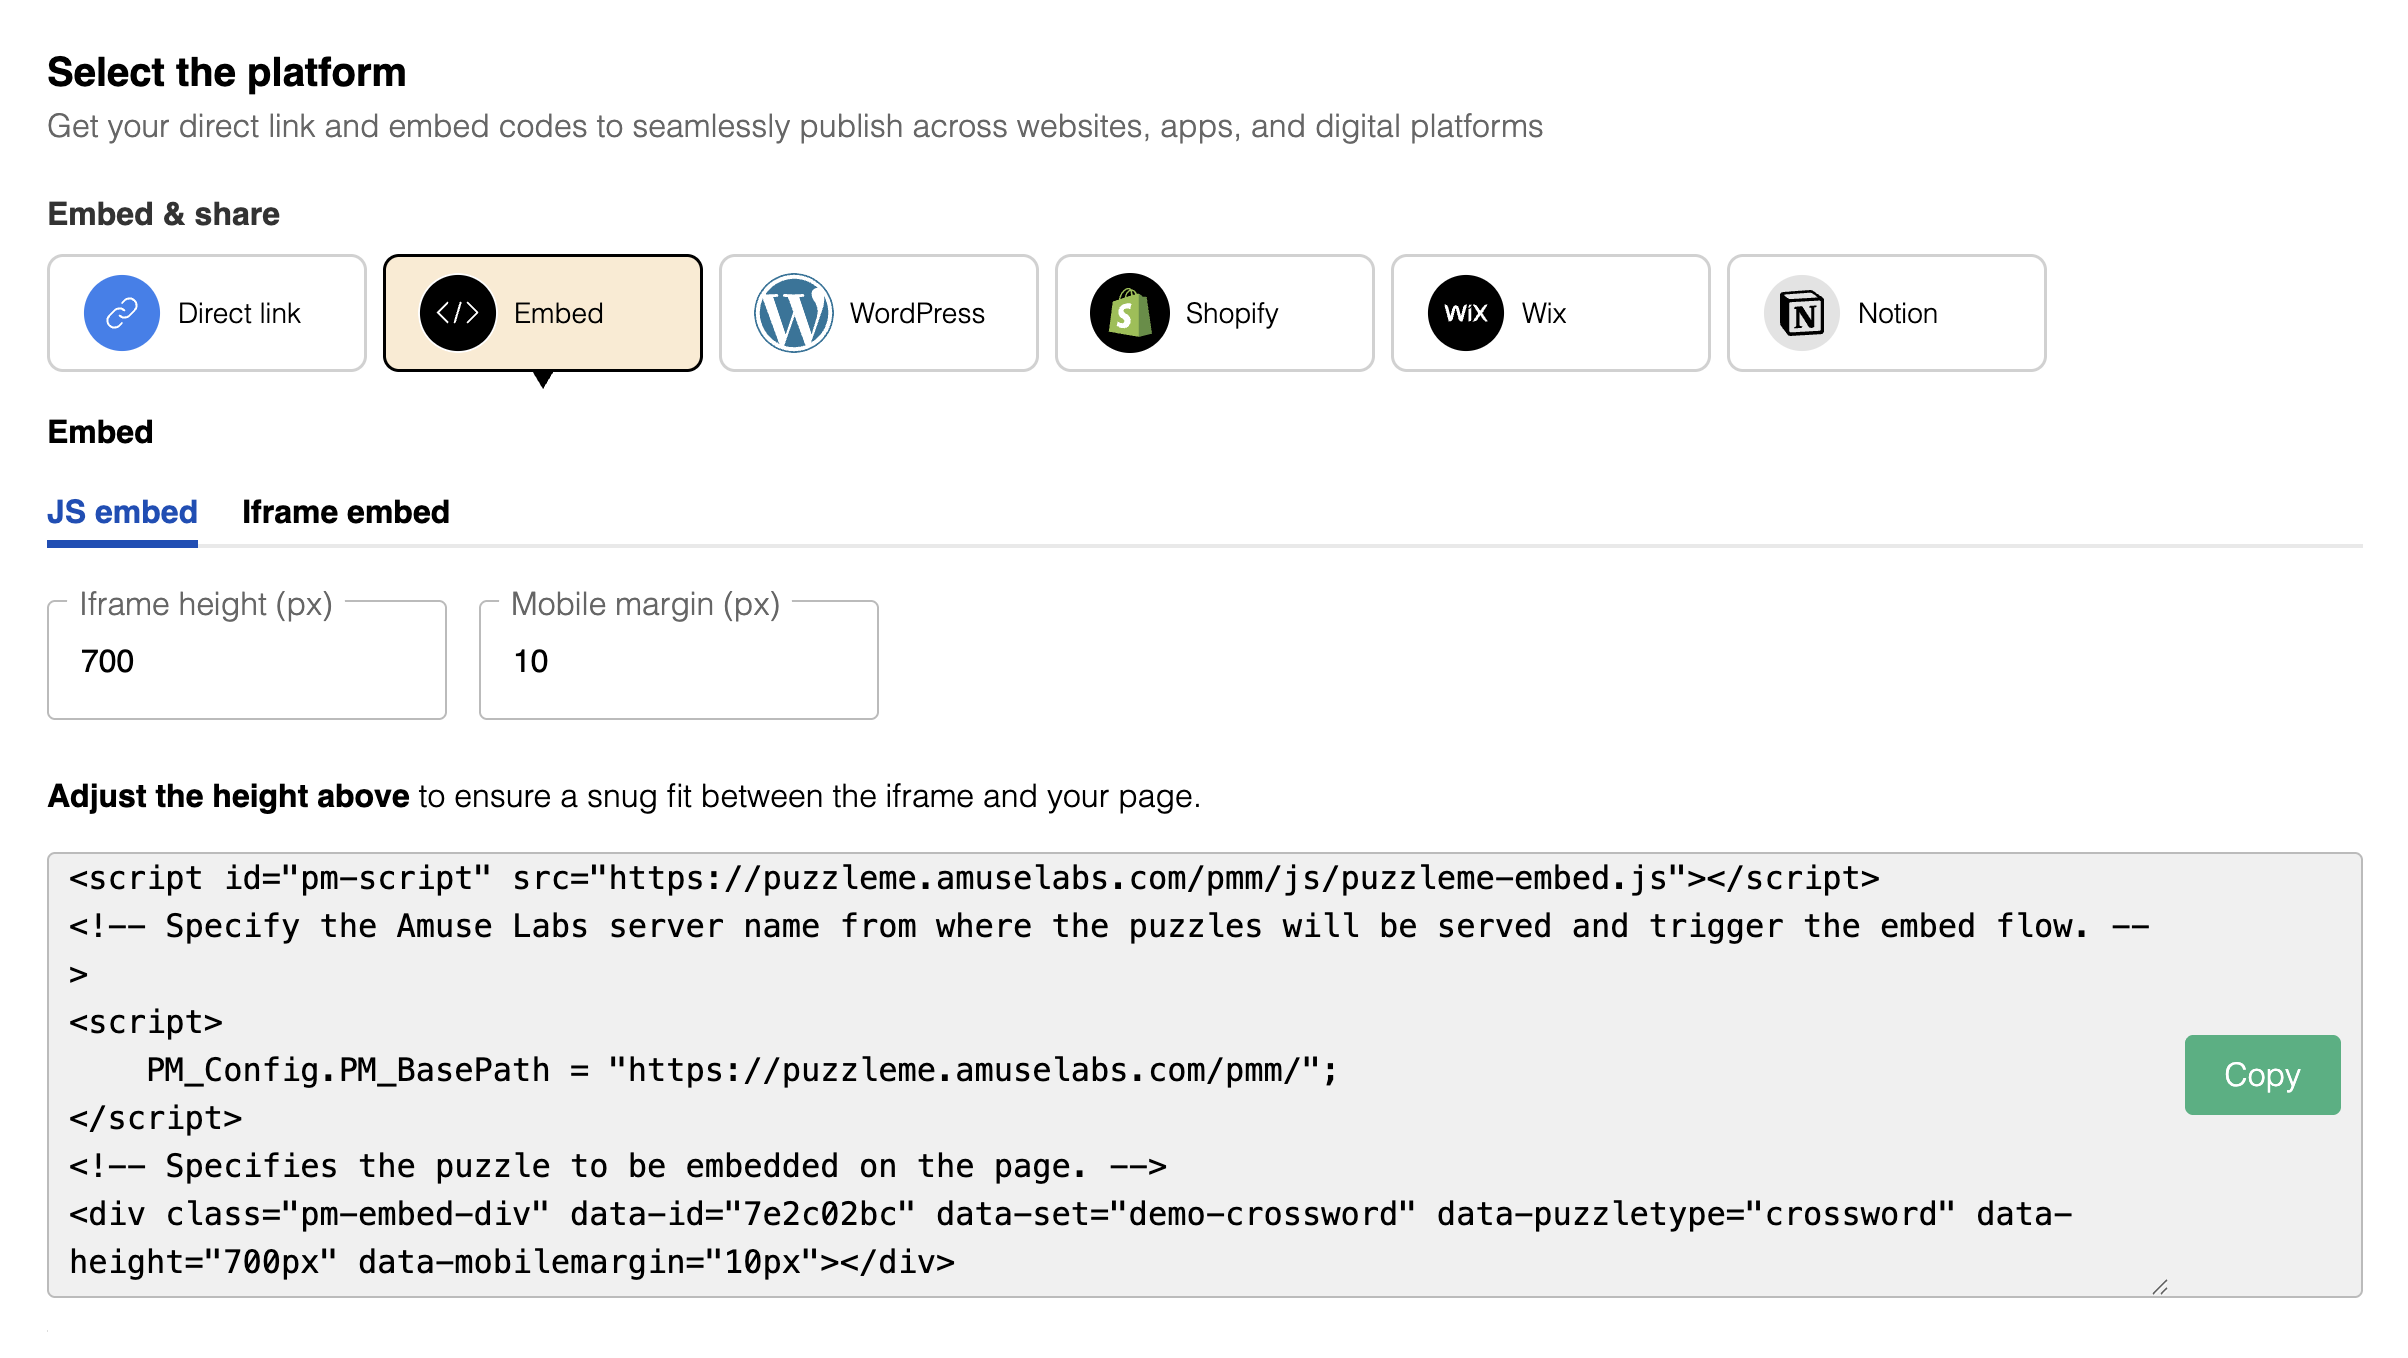The height and width of the screenshot is (1358, 2408).
Task: Click the 'data-id="7e2c02bc"' code text
Action: 743,1214
